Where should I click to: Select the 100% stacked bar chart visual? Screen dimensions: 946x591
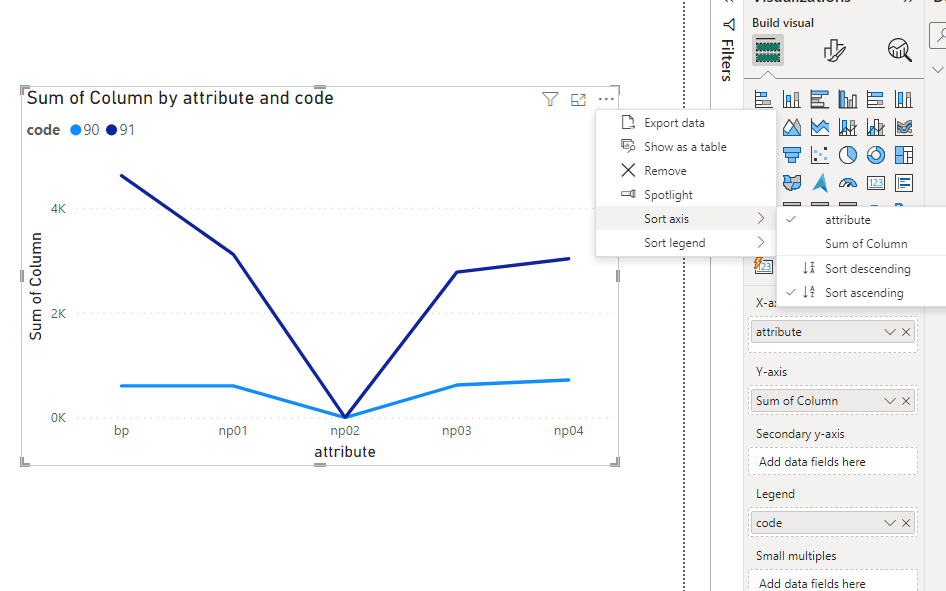(x=875, y=99)
